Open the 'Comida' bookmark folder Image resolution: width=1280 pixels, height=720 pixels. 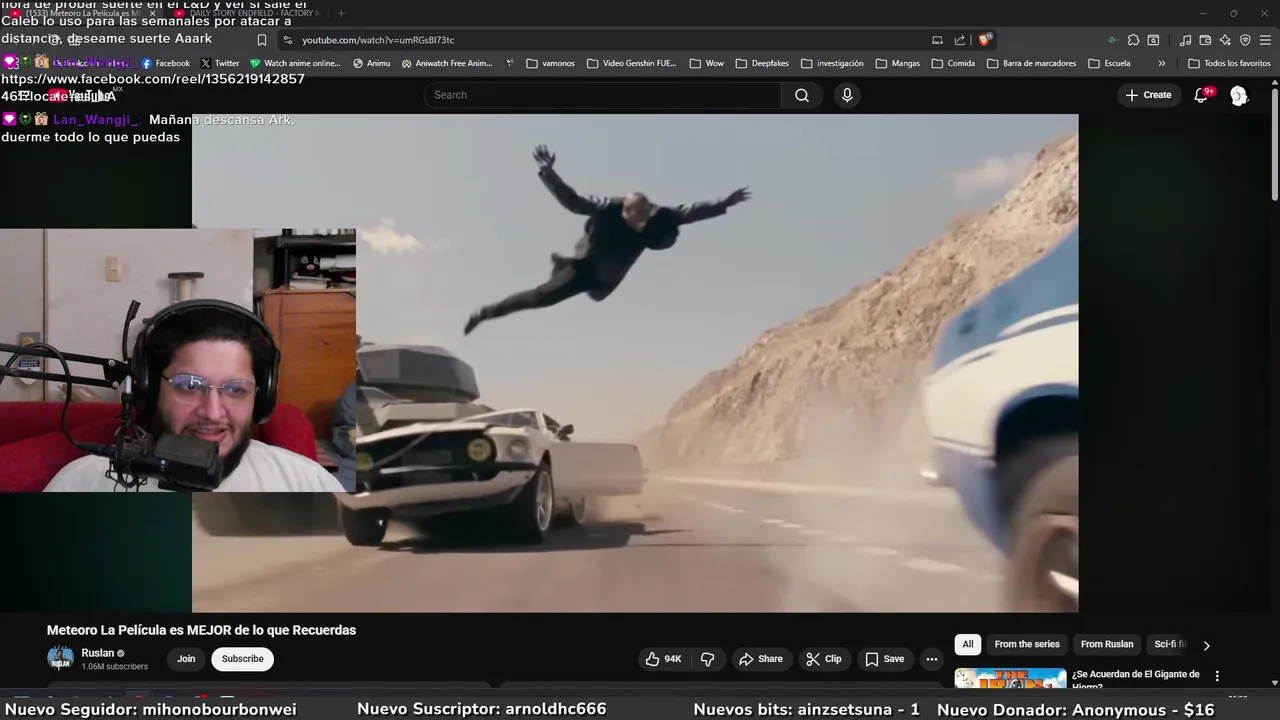(953, 63)
